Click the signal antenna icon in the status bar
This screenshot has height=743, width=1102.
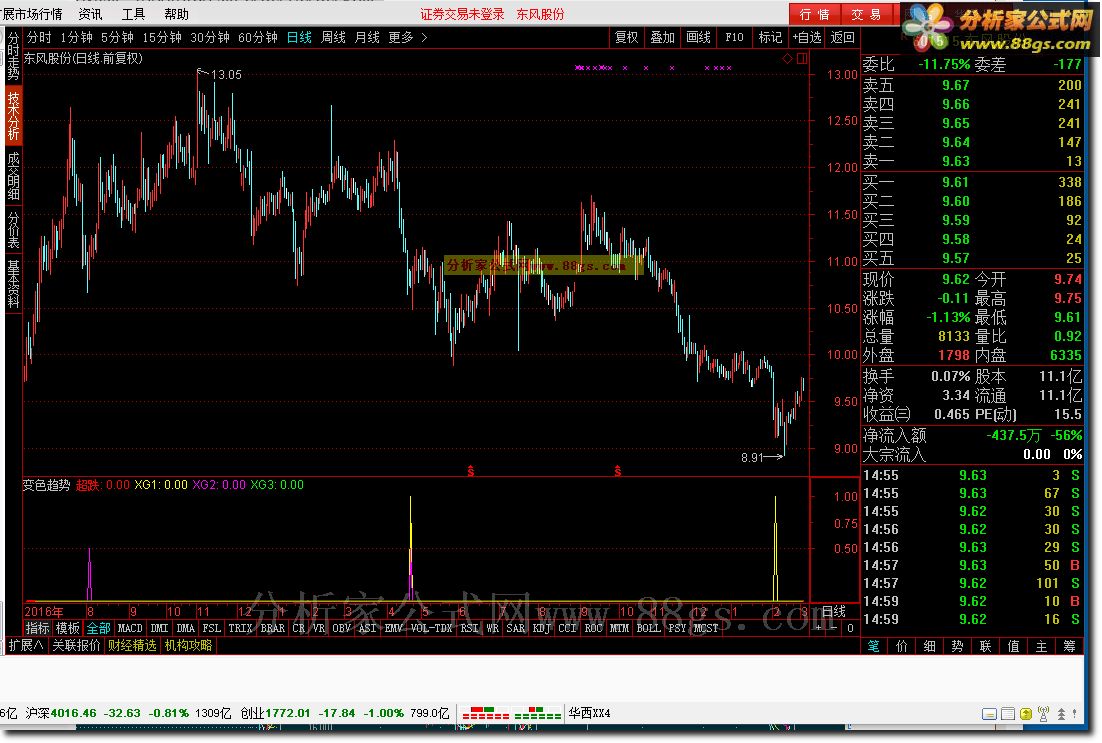pos(1044,713)
